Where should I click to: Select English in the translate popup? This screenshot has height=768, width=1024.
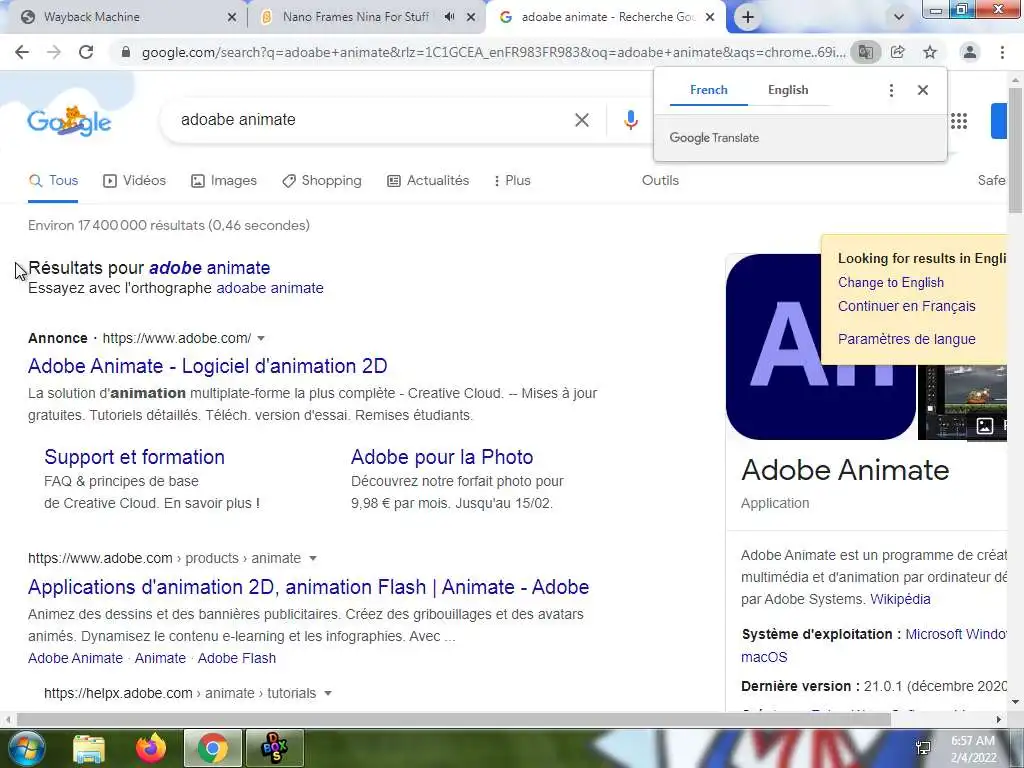click(x=788, y=90)
